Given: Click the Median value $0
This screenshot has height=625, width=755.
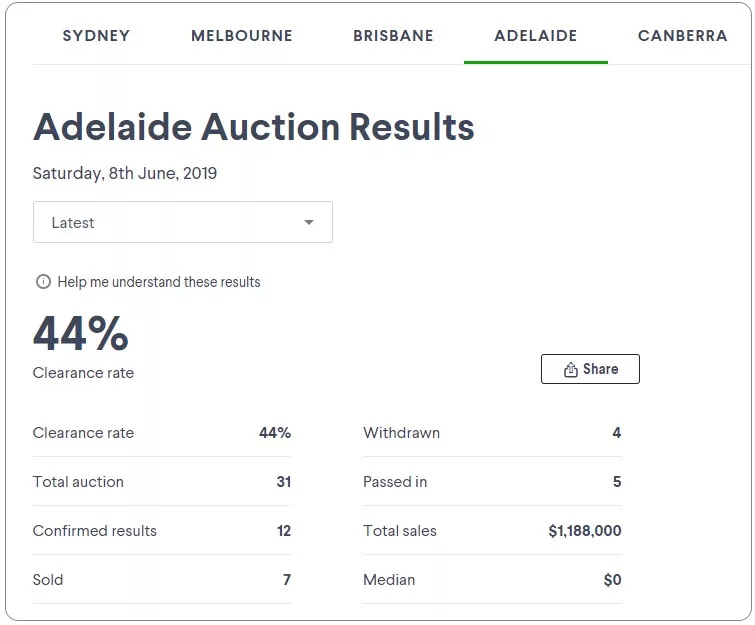Looking at the screenshot, I should [x=612, y=580].
